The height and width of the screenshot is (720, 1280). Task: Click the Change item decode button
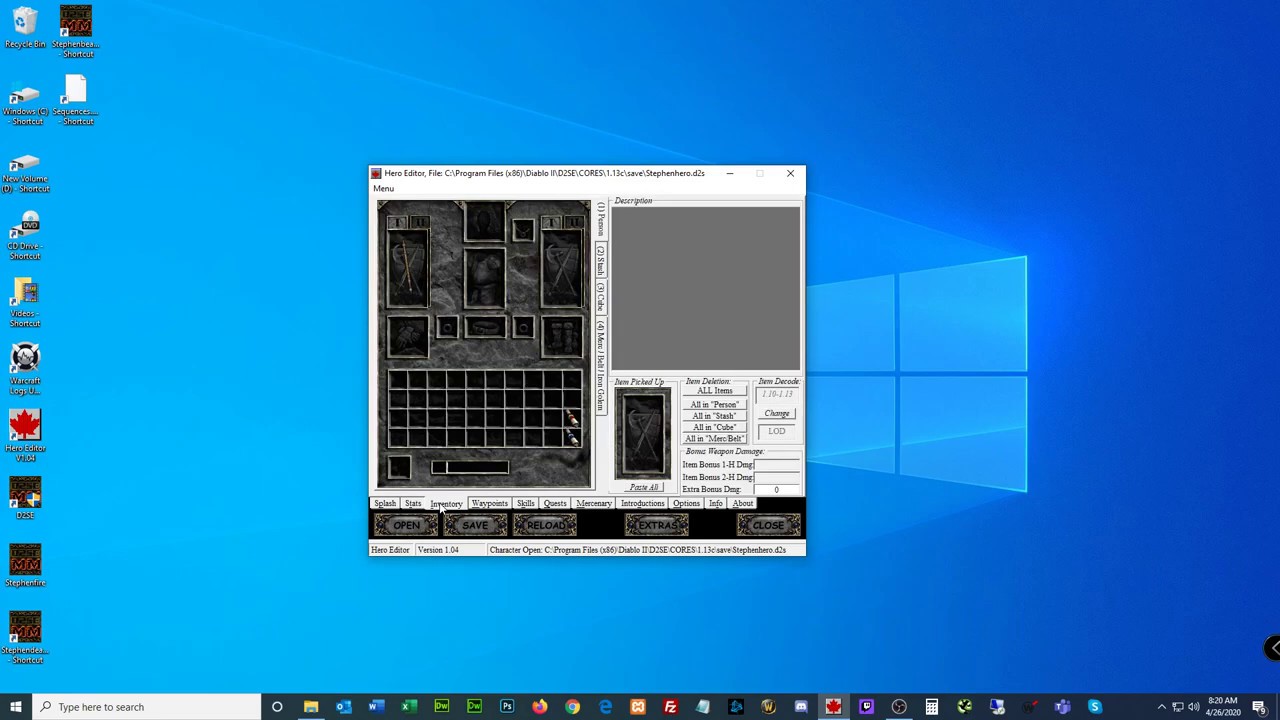tap(777, 413)
